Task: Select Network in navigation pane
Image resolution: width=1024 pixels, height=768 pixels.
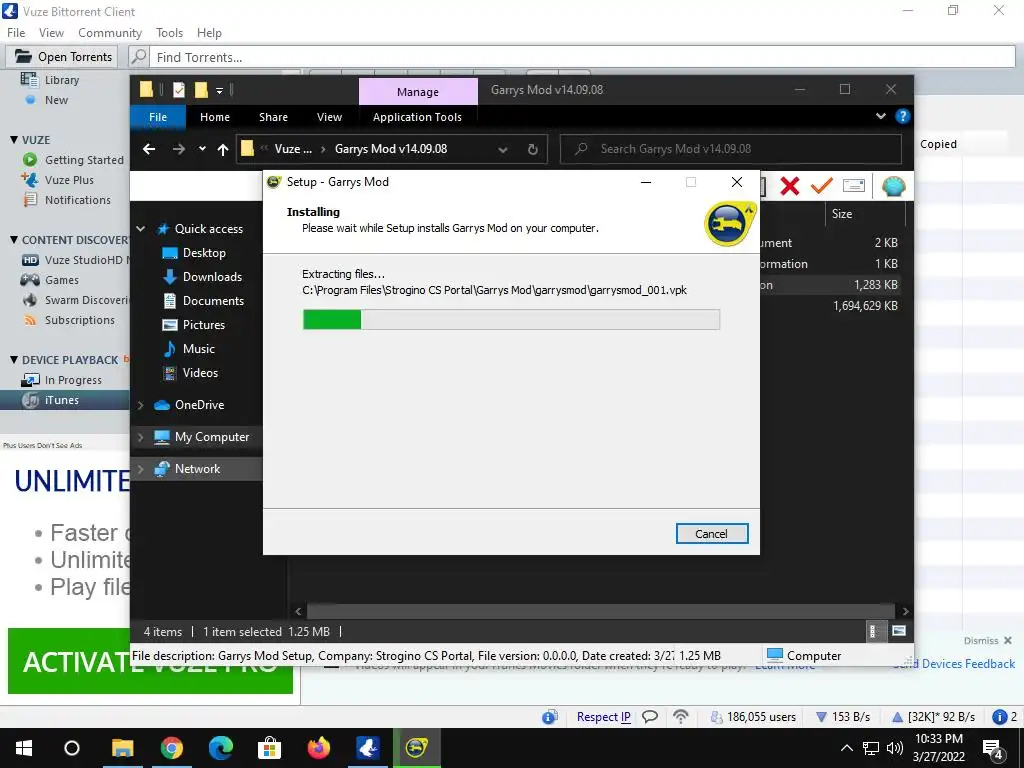Action: (197, 469)
